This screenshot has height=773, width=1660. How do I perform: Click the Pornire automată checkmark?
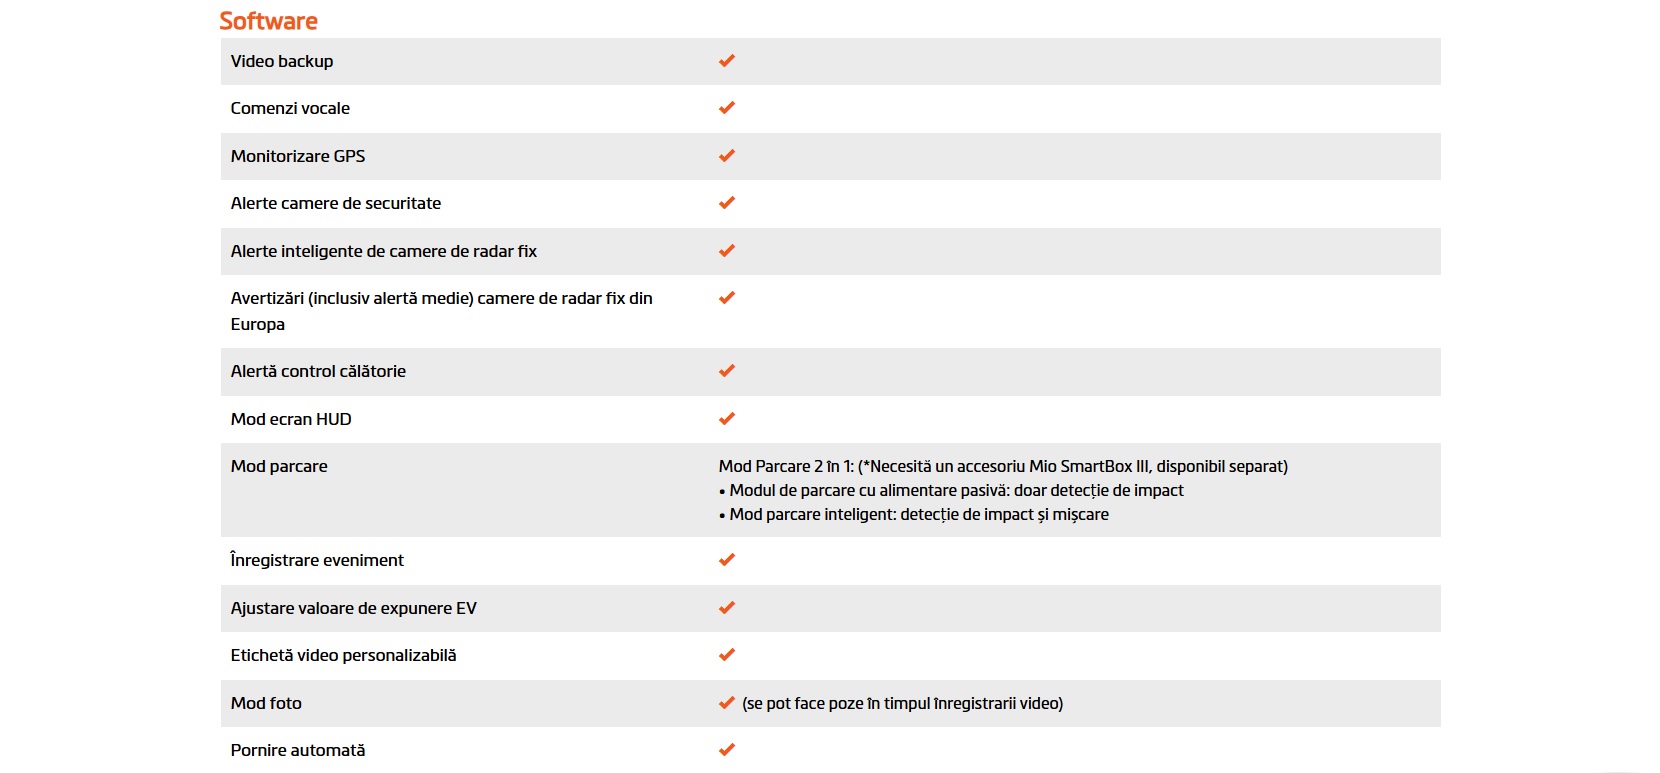727,750
